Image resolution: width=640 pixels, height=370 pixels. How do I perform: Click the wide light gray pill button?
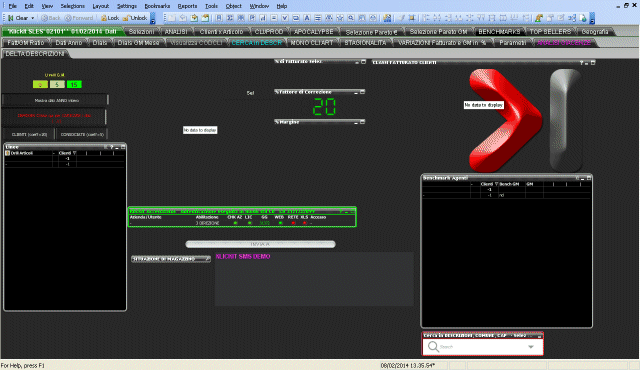pos(260,244)
